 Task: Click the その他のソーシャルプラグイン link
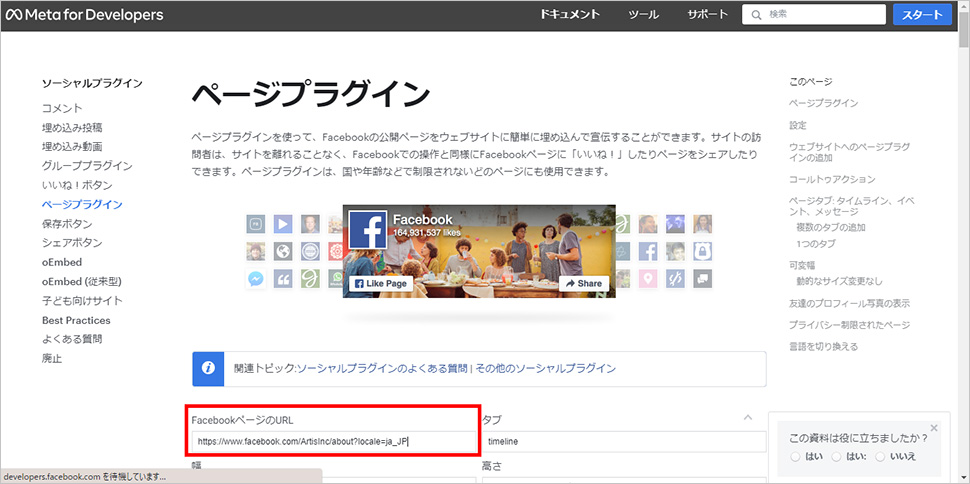[x=546, y=368]
